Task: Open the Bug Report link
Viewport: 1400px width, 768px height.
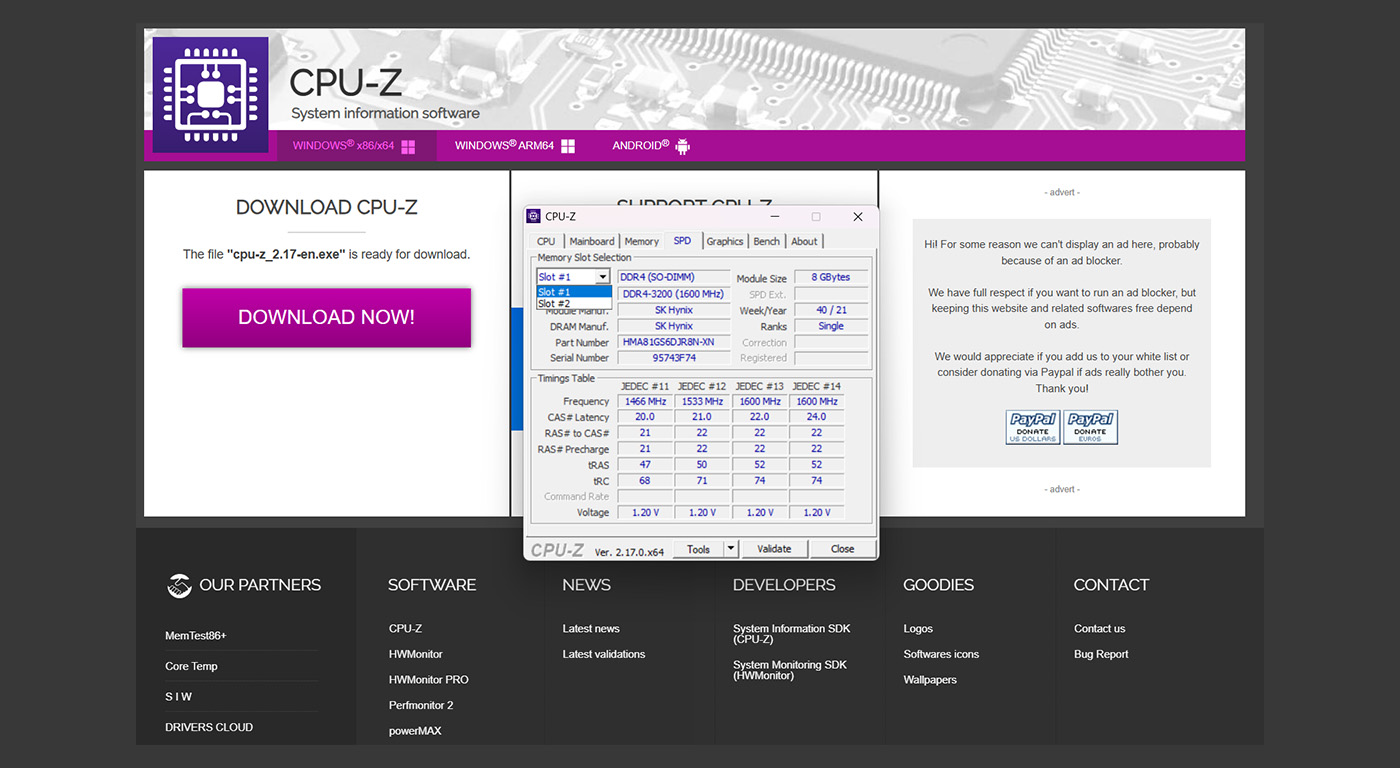Action: [1101, 654]
